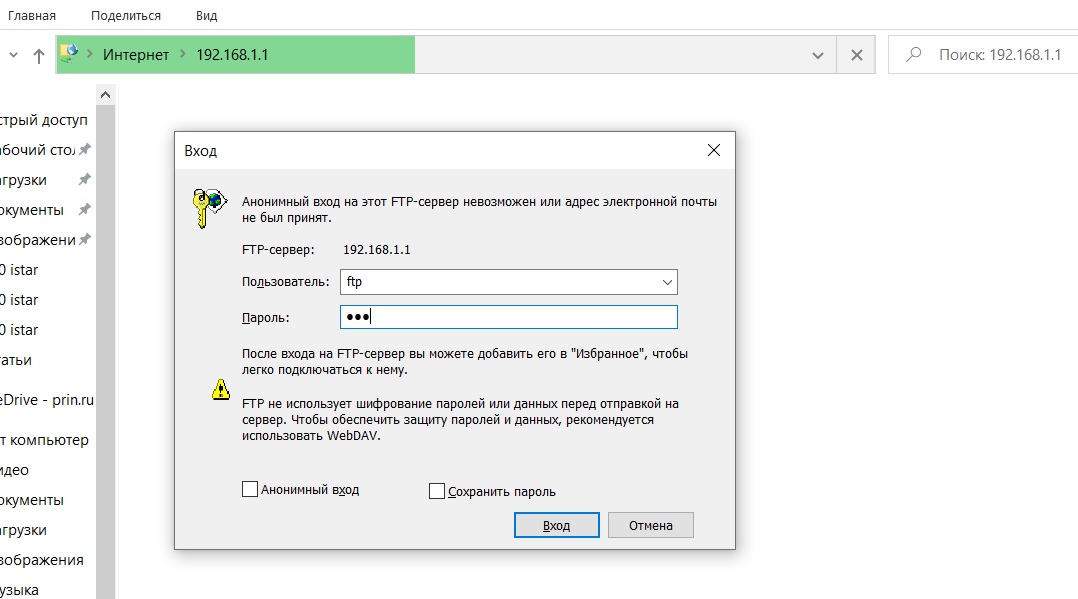This screenshot has height=599, width=1078.
Task: Click the Отмена button
Action: coord(650,525)
